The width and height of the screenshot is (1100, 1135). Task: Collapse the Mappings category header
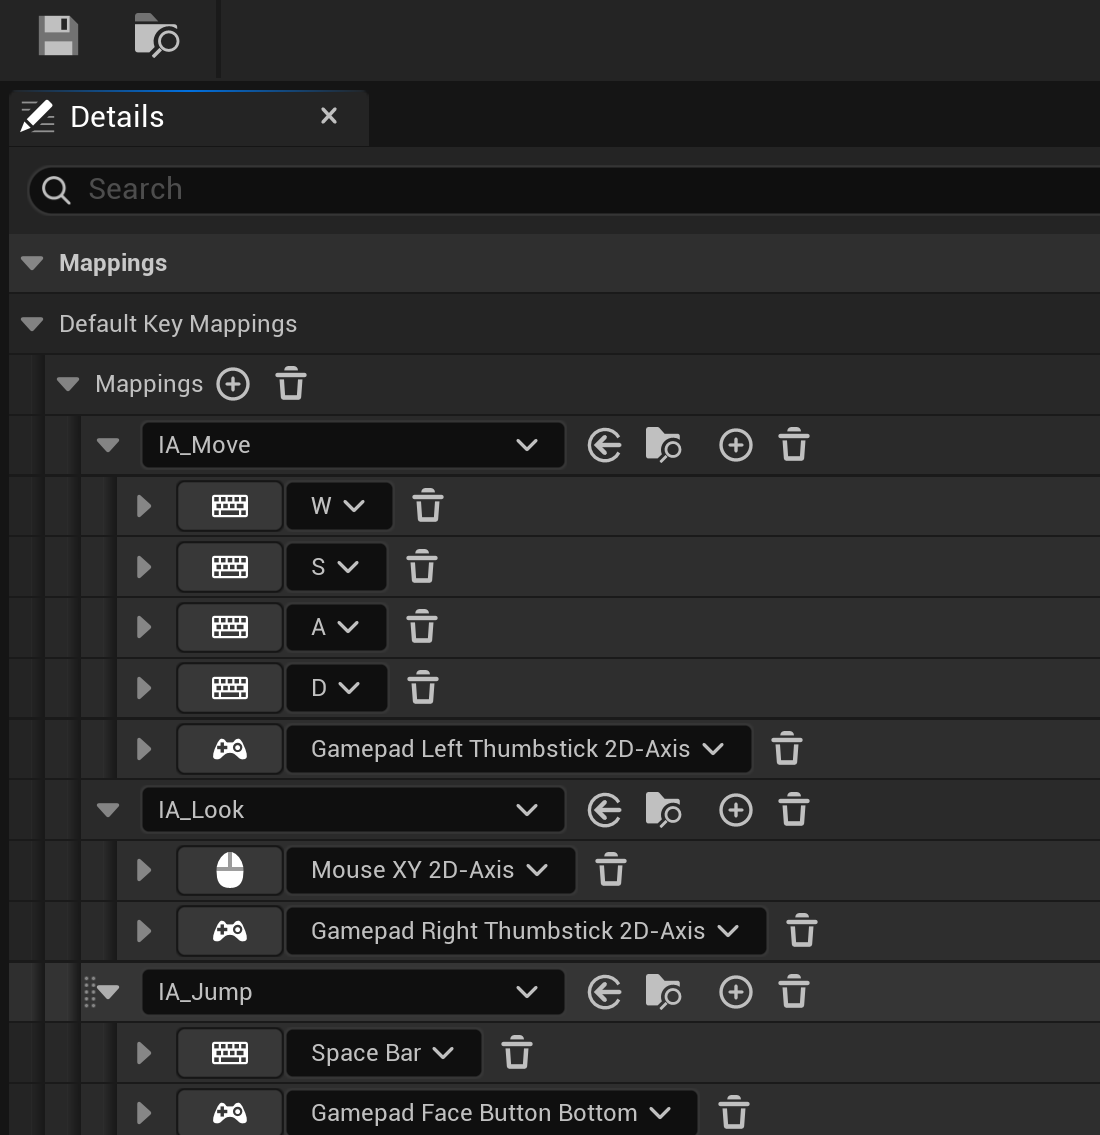(32, 263)
